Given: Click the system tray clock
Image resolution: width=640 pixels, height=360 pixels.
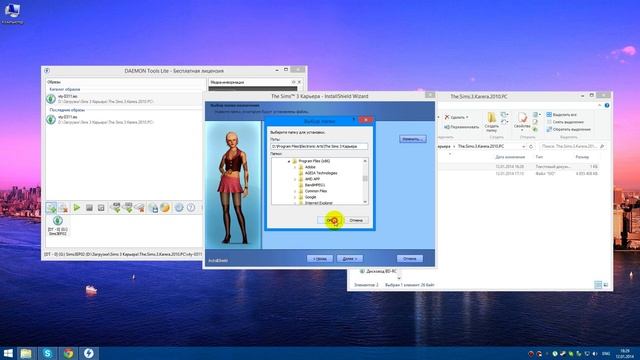Looking at the screenshot, I should tap(625, 353).
